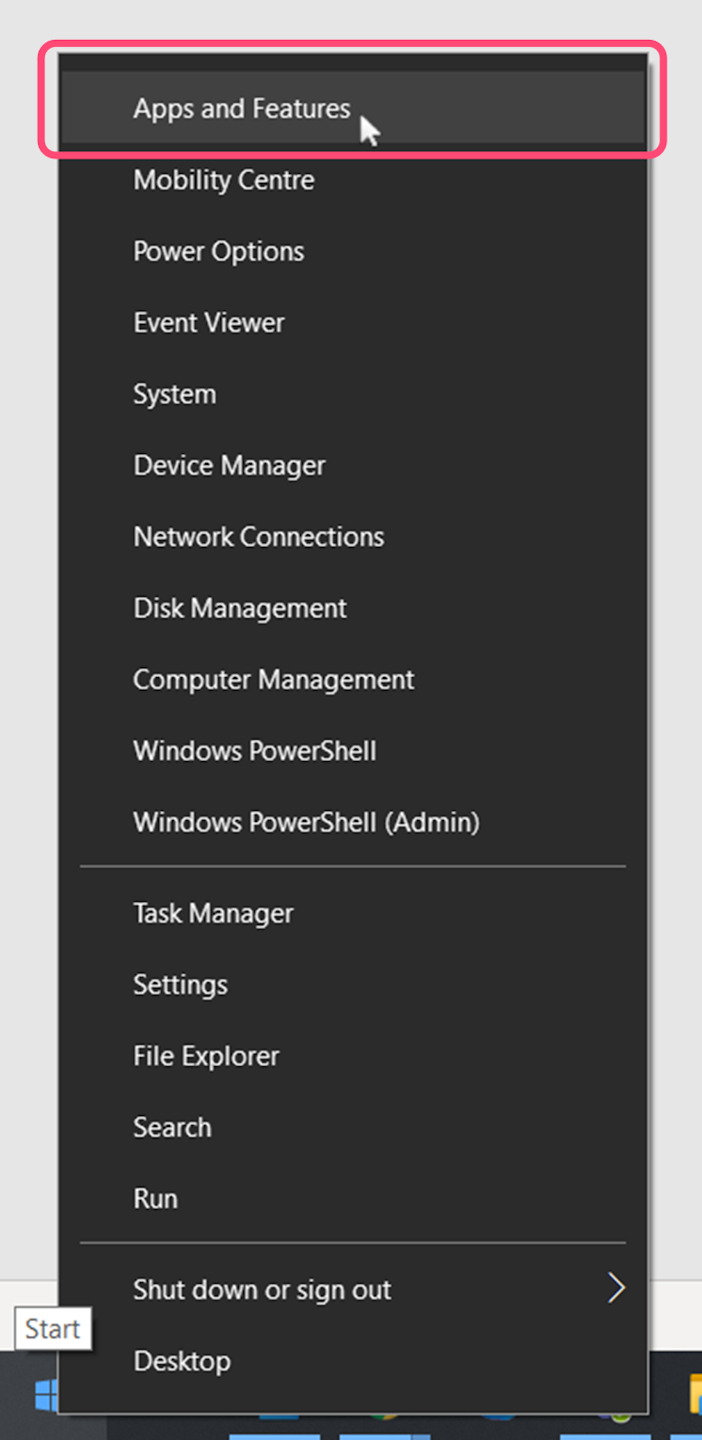Run Windows PowerShell (Admin)
This screenshot has height=1440, width=702.
[306, 823]
